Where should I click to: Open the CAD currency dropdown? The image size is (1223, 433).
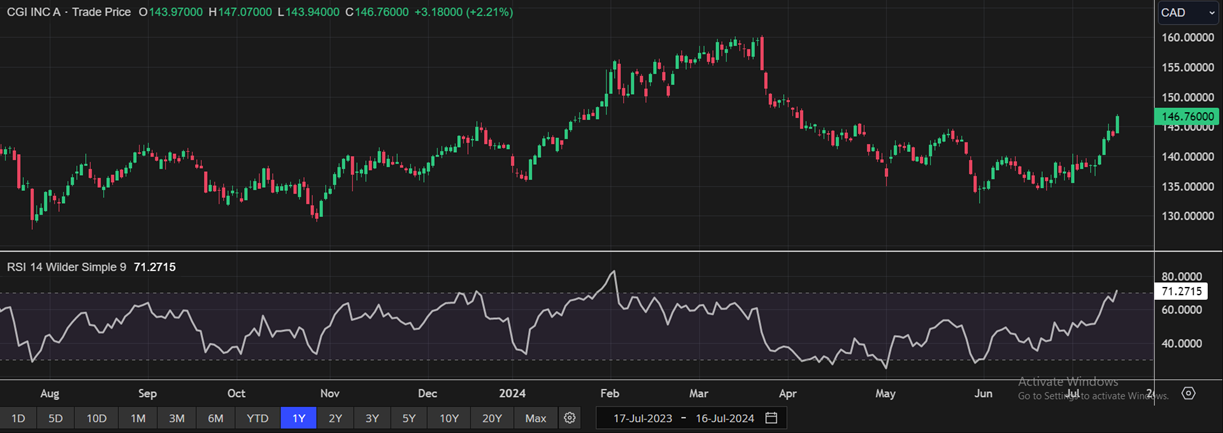[x=1187, y=13]
